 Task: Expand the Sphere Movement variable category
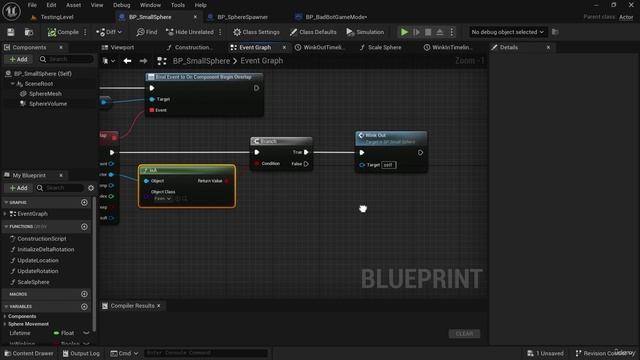tap(5, 324)
